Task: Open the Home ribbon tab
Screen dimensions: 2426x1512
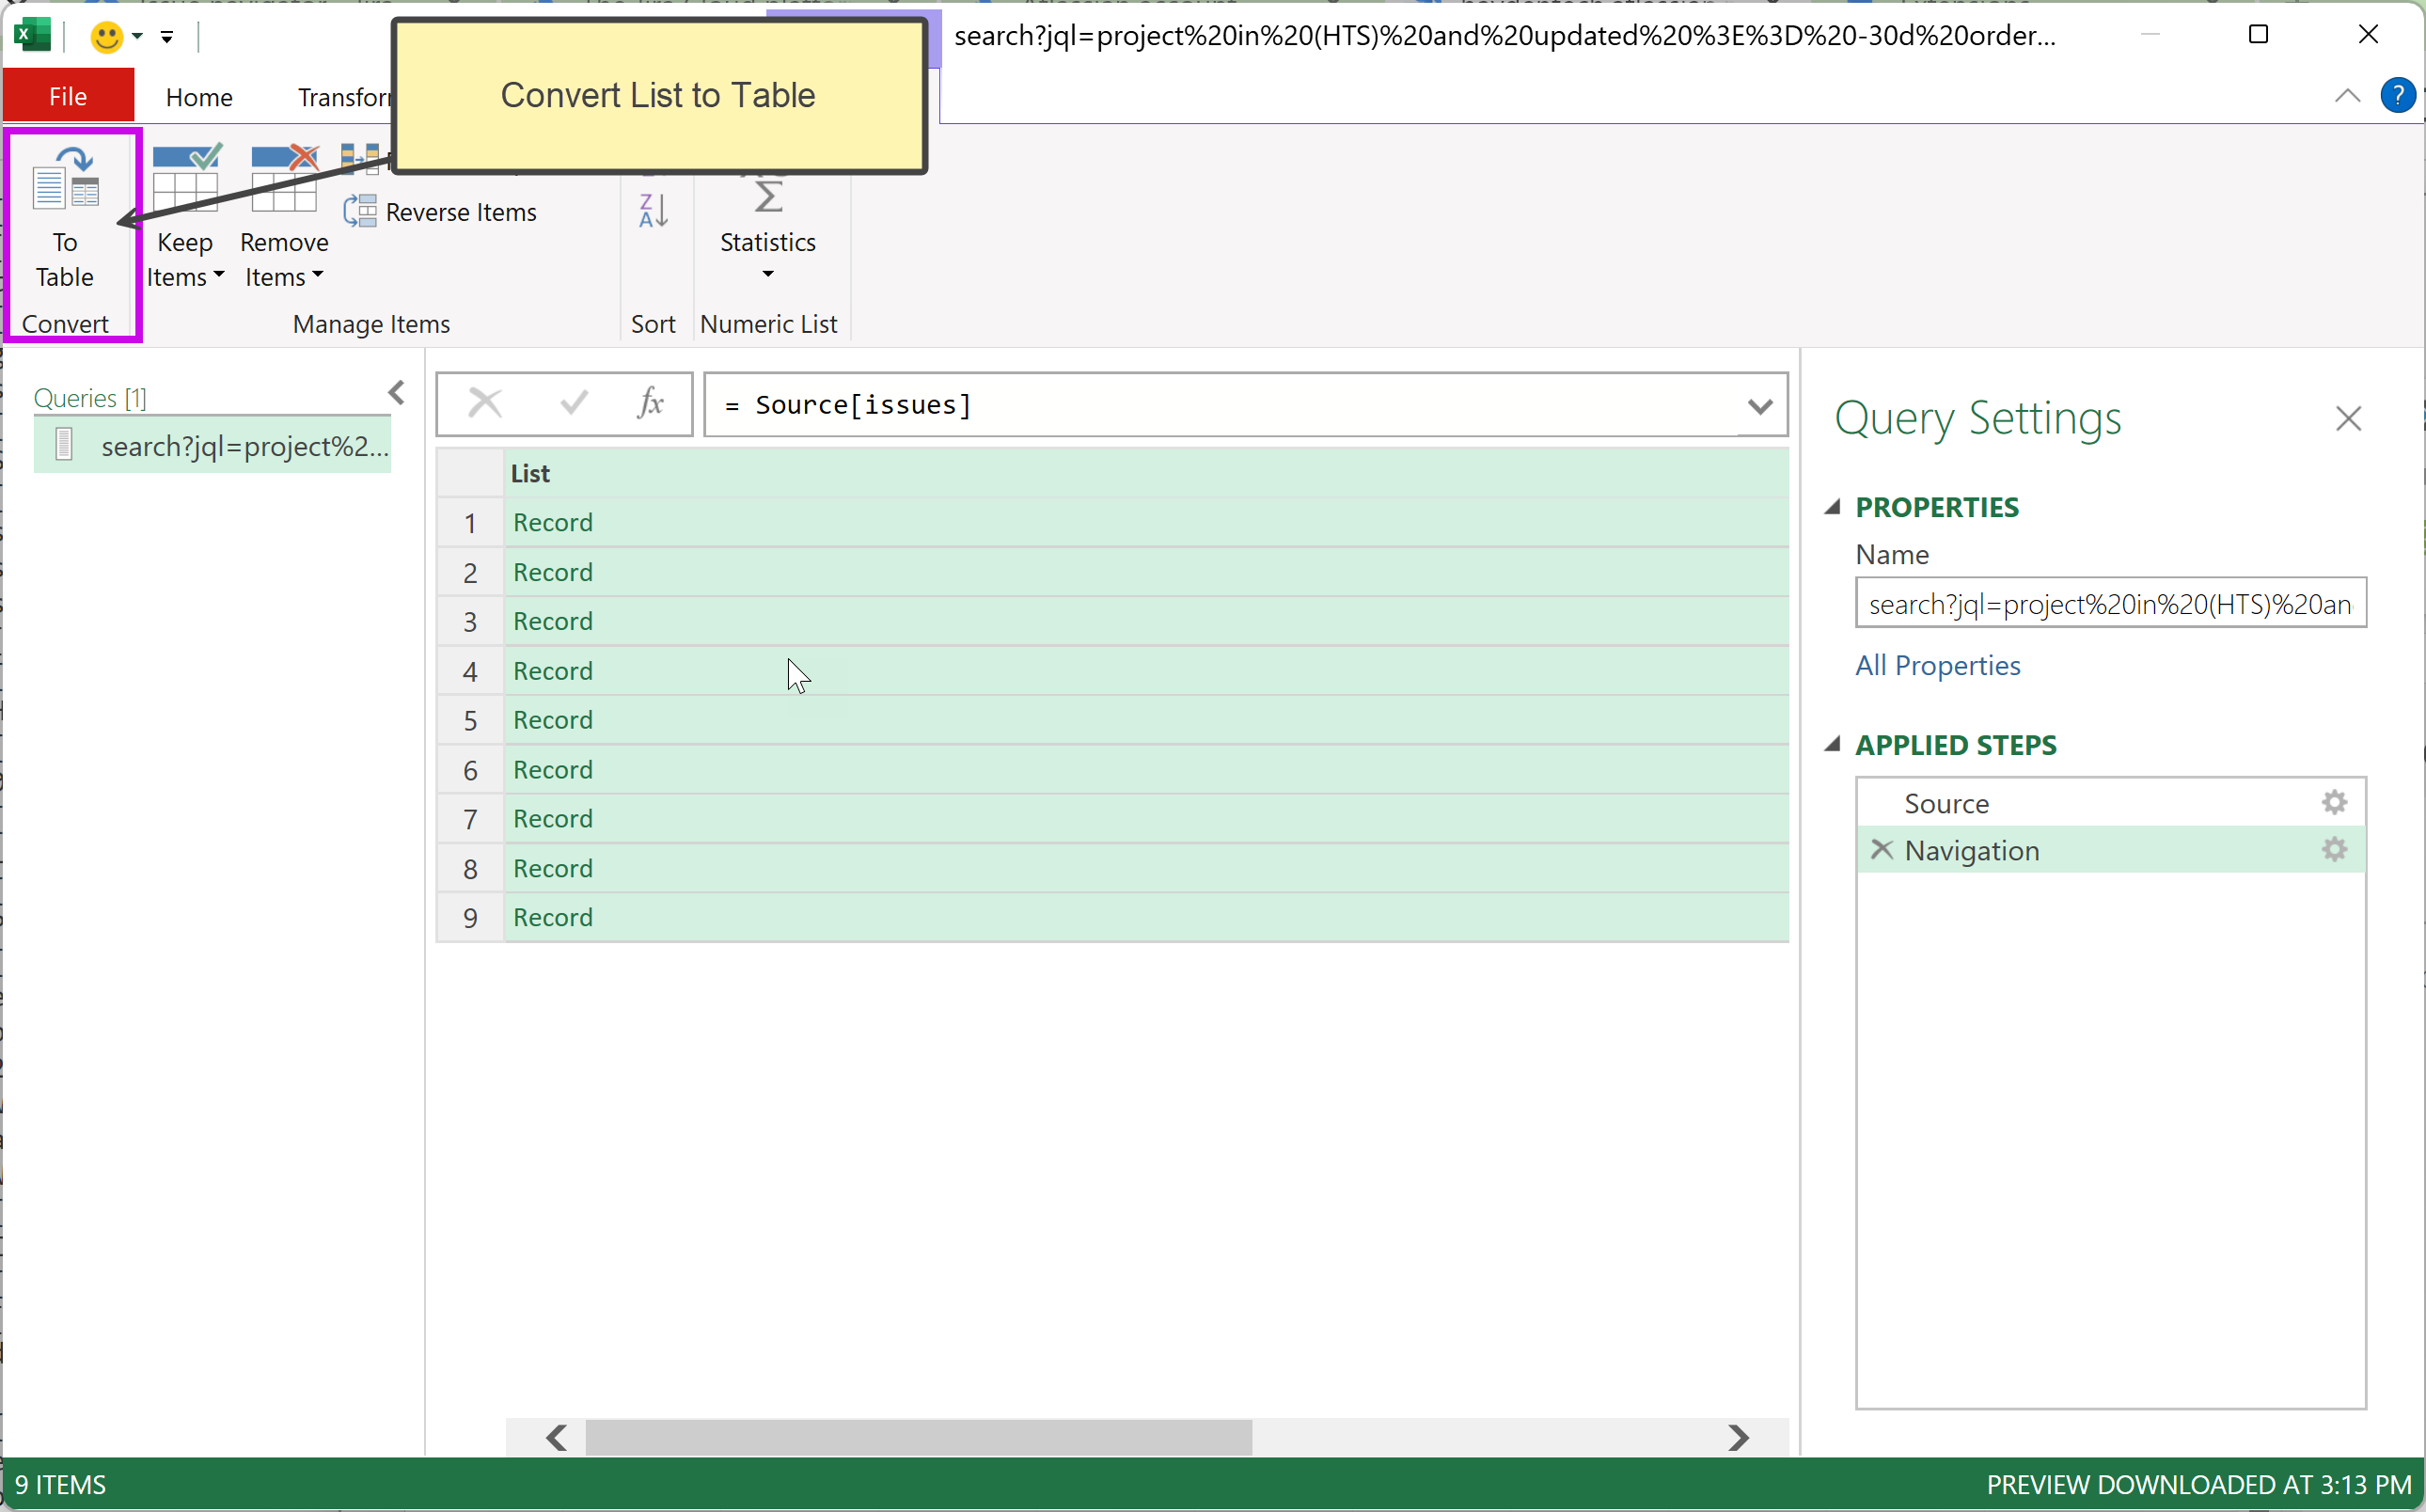Action: [199, 97]
